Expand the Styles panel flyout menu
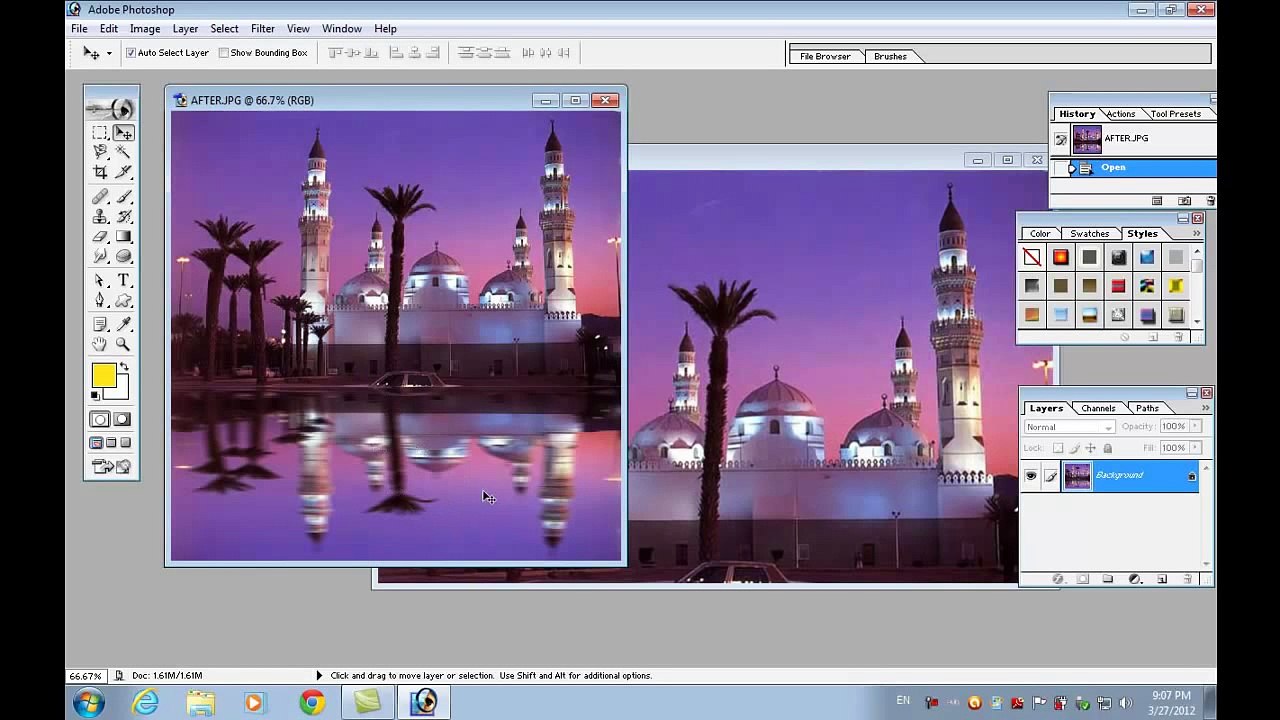The image size is (1280, 720). (x=1196, y=233)
